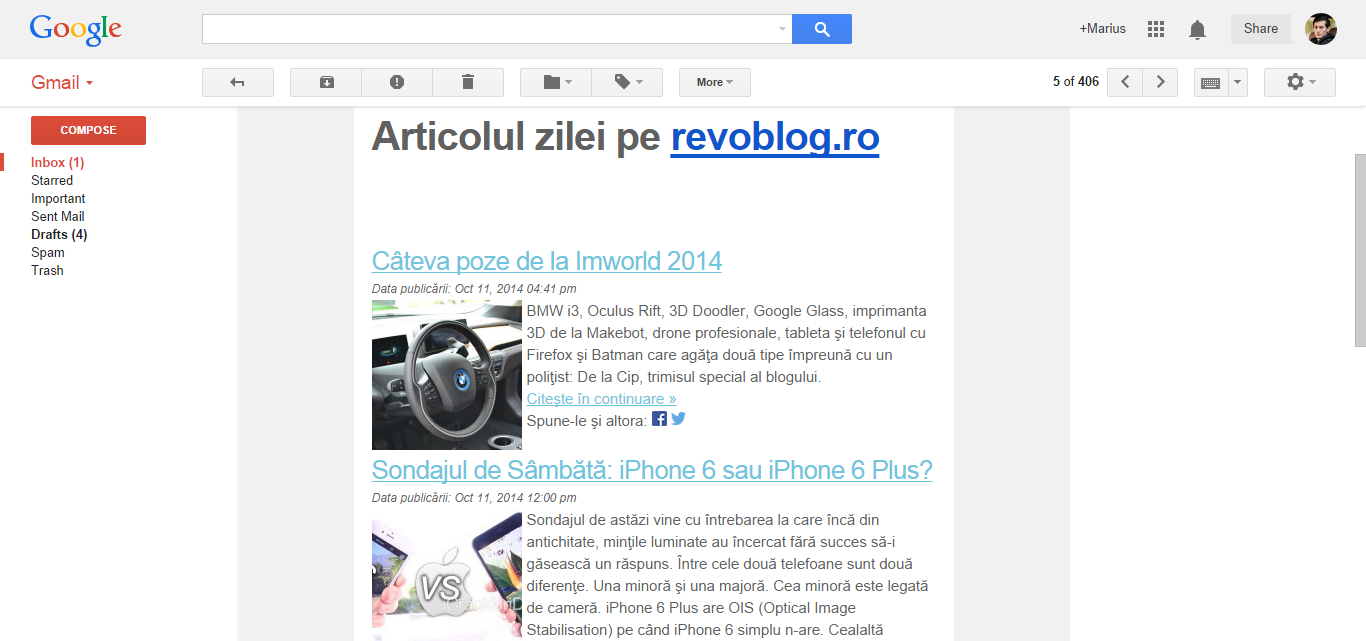Image resolution: width=1366 pixels, height=641 pixels.
Task: Click the vertical scrollbar thumb
Action: point(1360,250)
